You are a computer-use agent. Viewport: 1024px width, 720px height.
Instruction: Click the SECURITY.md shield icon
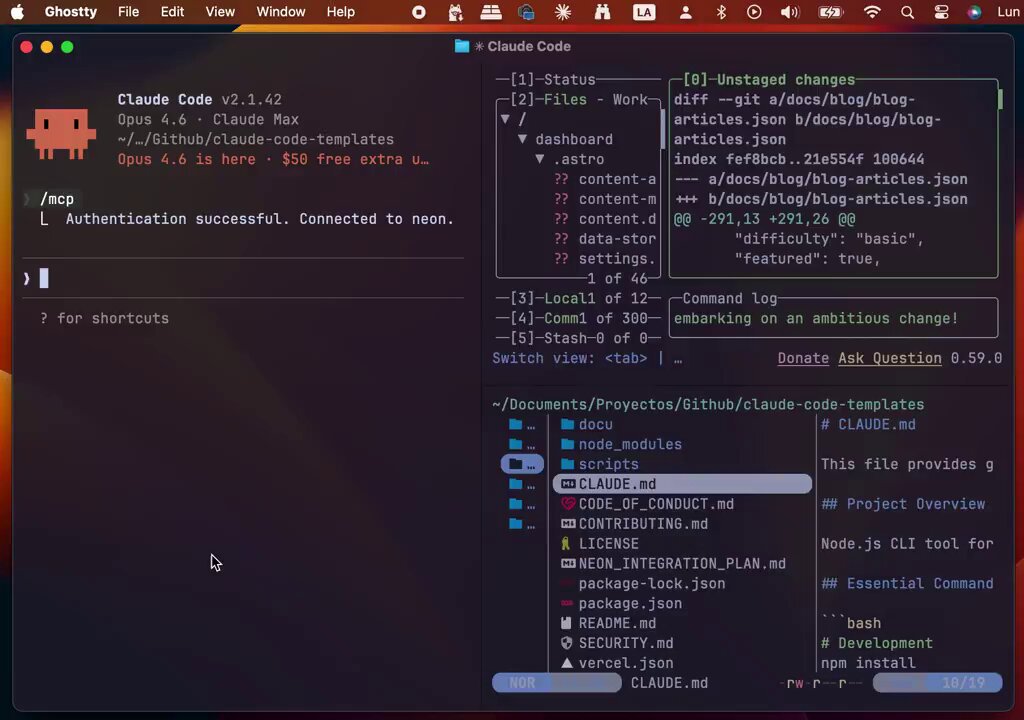[x=567, y=643]
